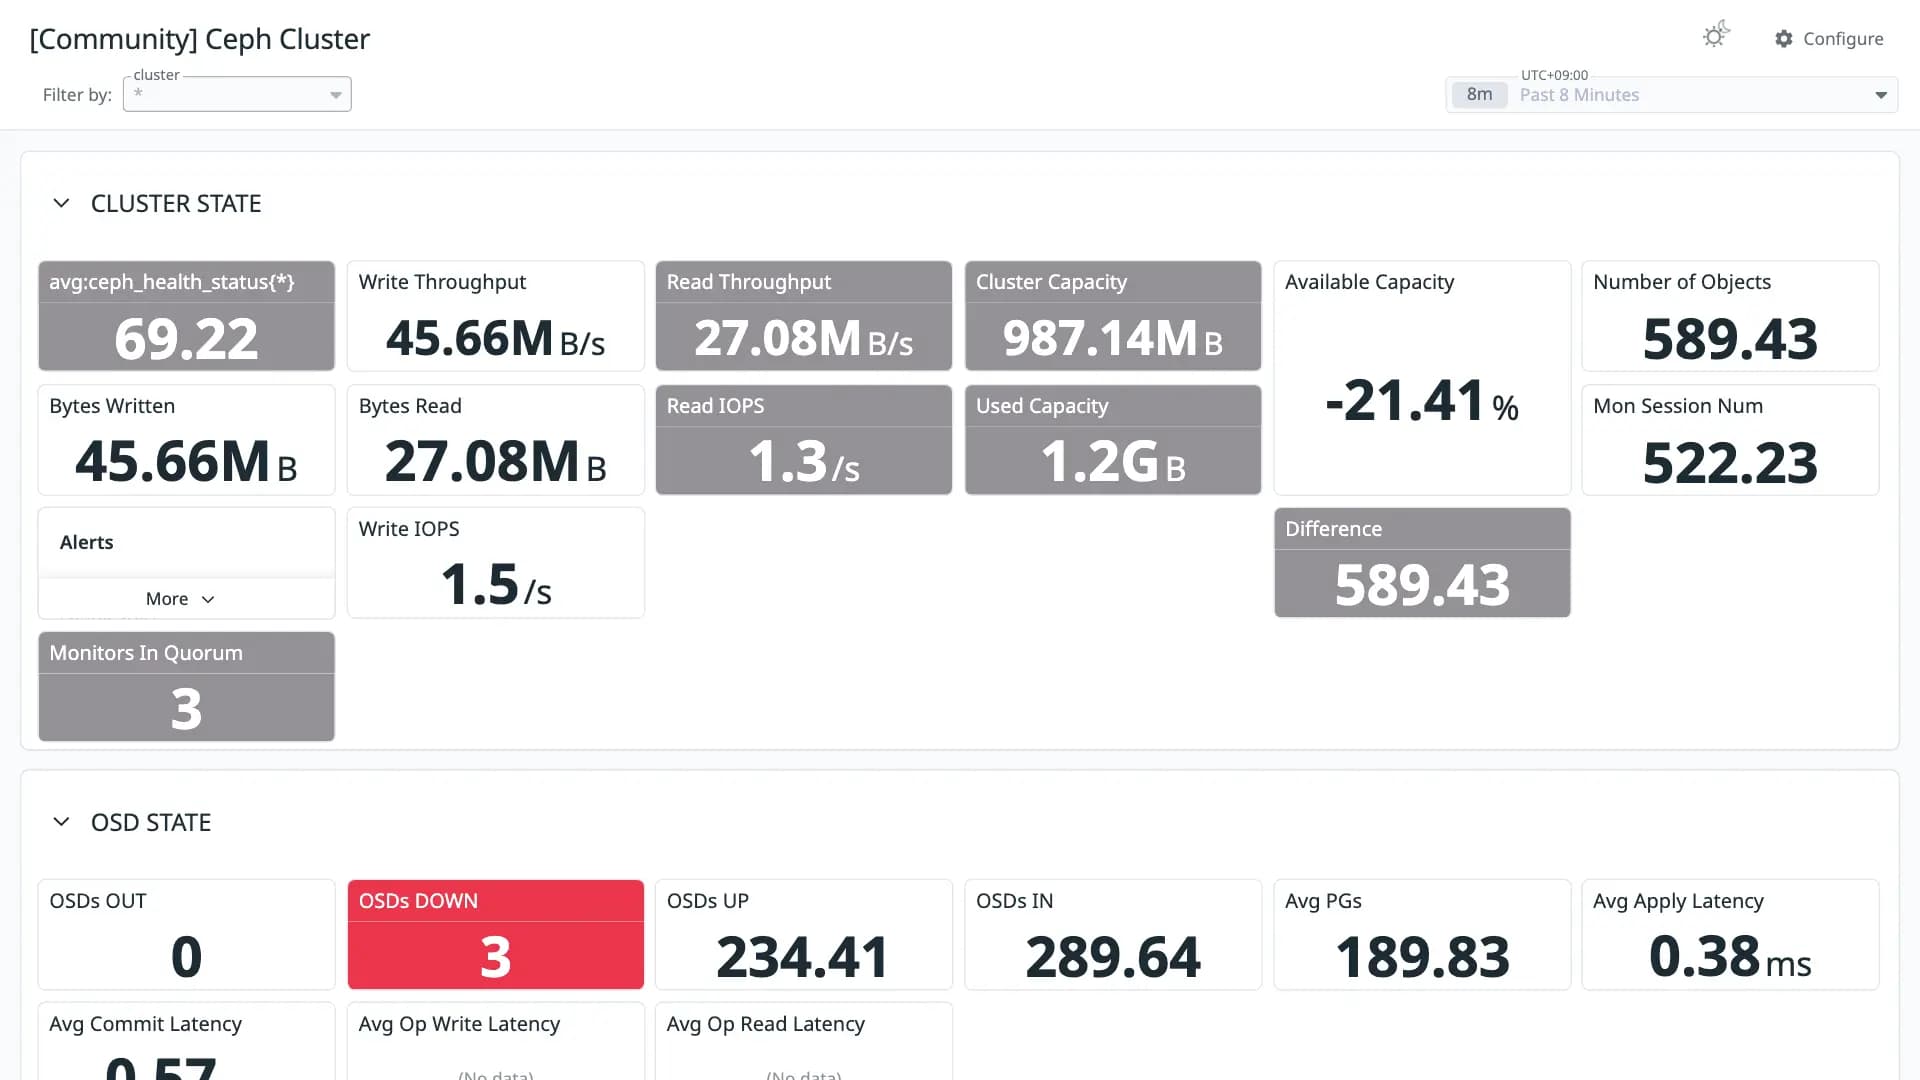
Task: Click the OSDs IN widget
Action: pos(1113,935)
